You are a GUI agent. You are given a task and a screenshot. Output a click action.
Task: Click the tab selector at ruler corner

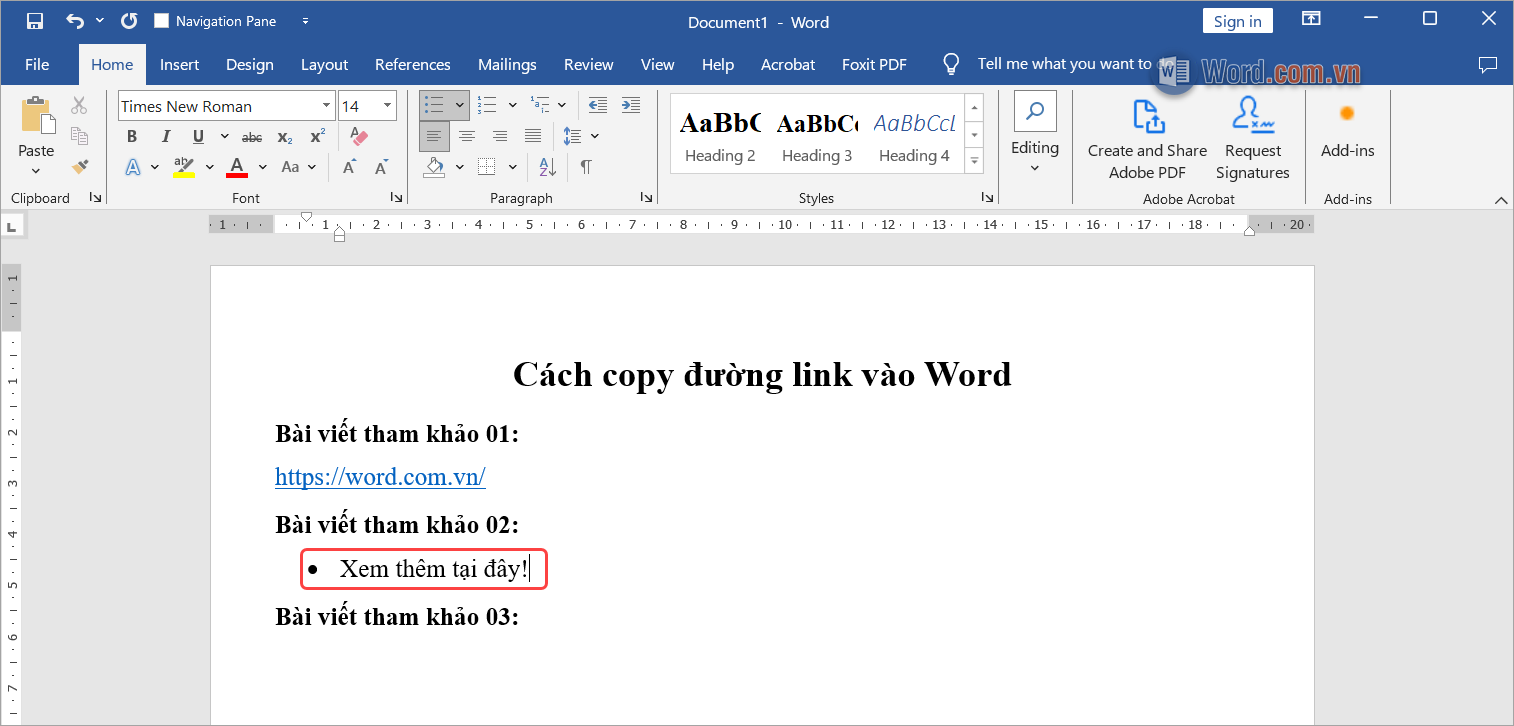[x=12, y=228]
